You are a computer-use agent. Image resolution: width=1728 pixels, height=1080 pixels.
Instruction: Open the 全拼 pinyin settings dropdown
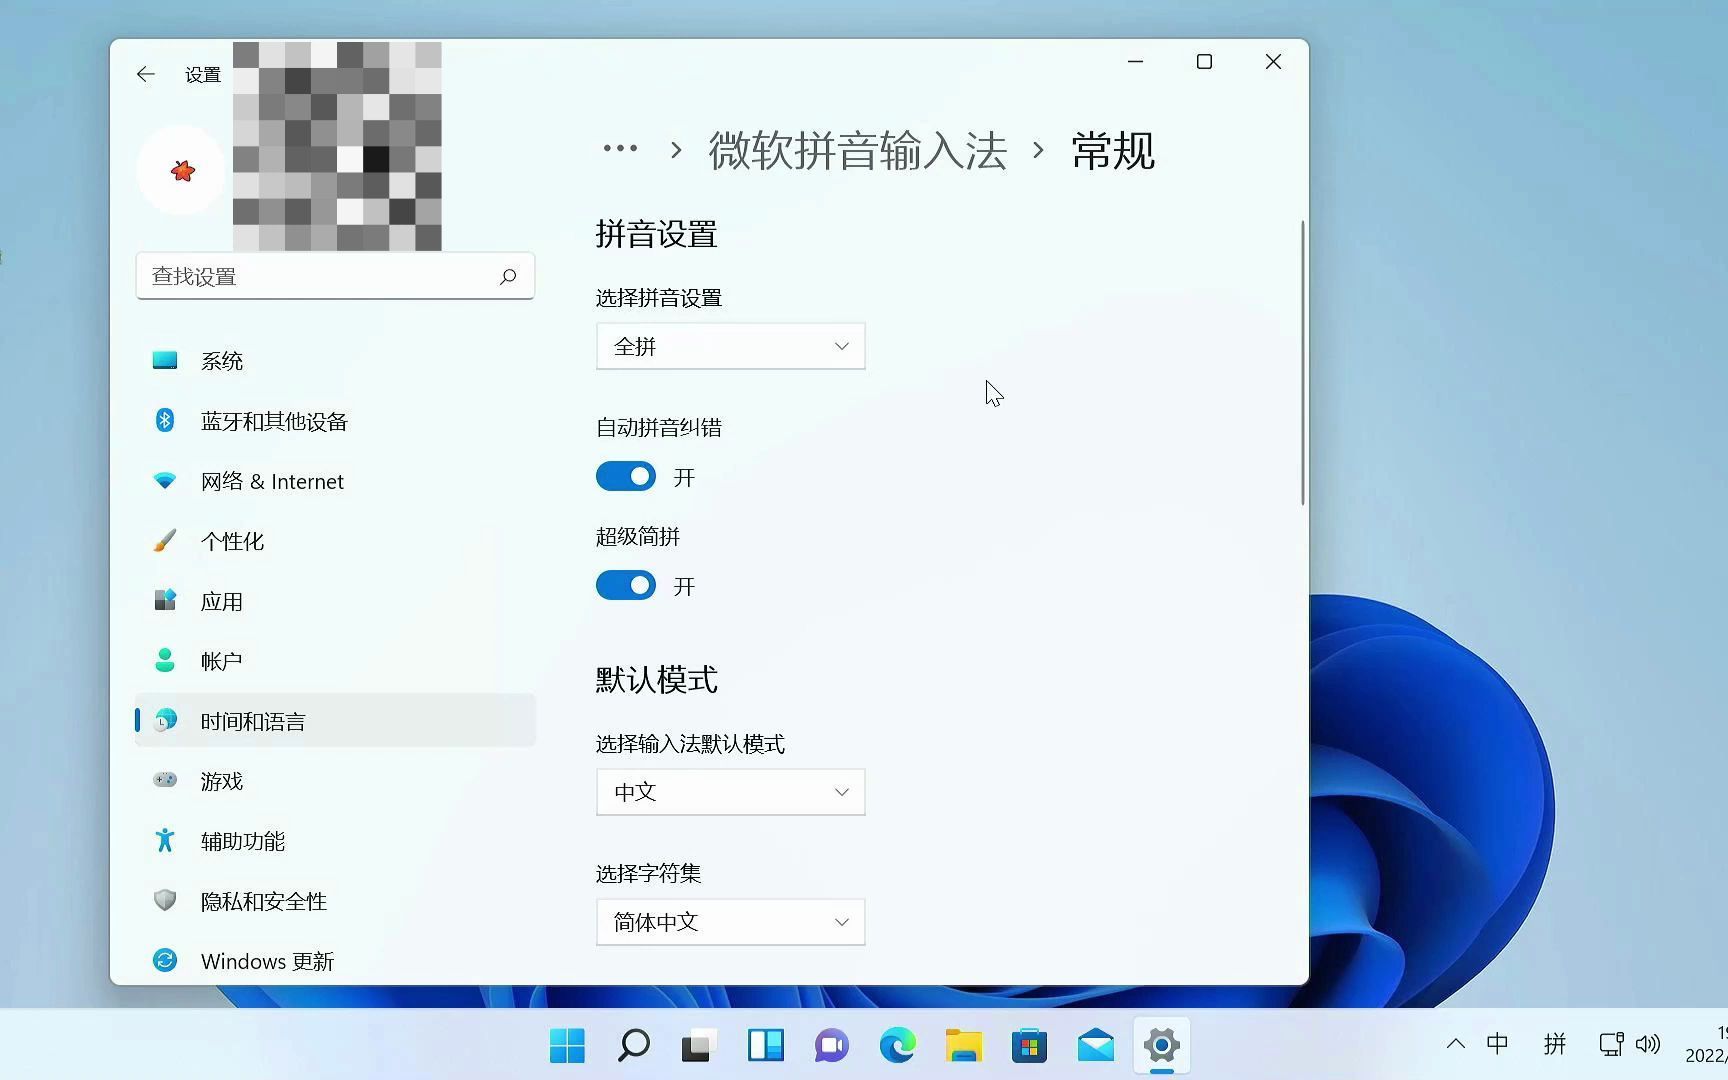click(x=731, y=346)
